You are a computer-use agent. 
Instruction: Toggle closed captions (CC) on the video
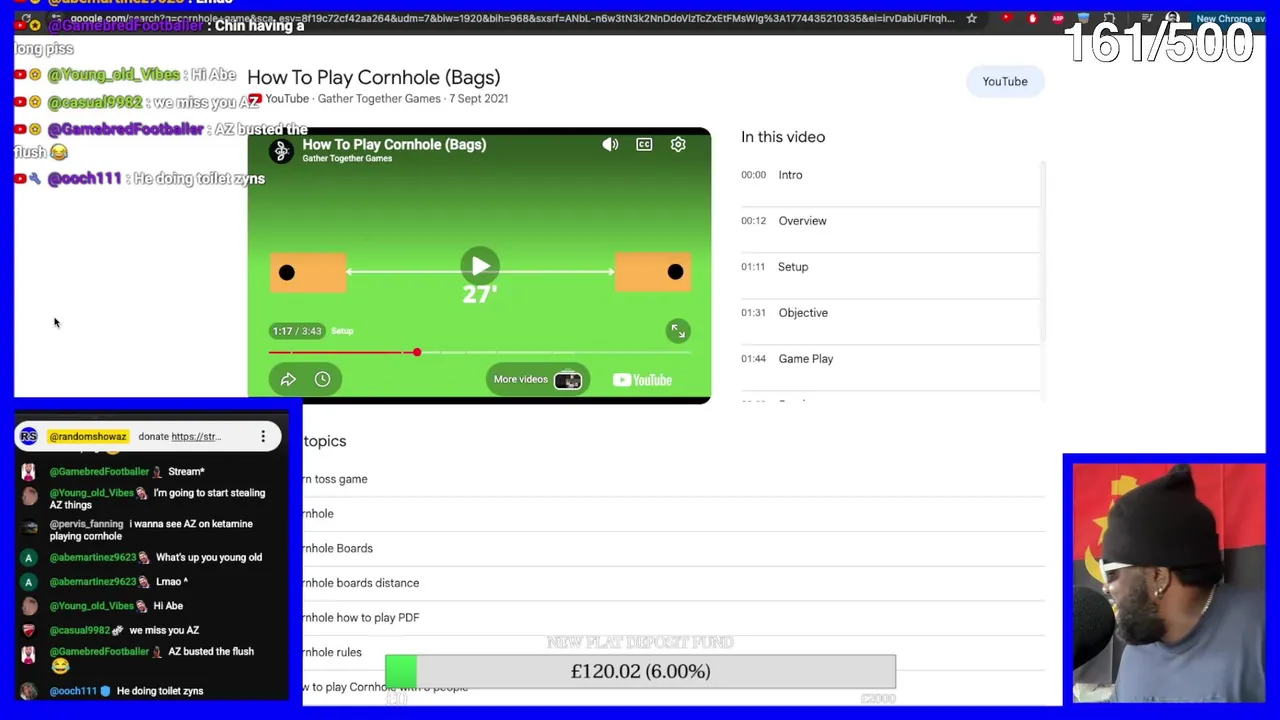[644, 145]
